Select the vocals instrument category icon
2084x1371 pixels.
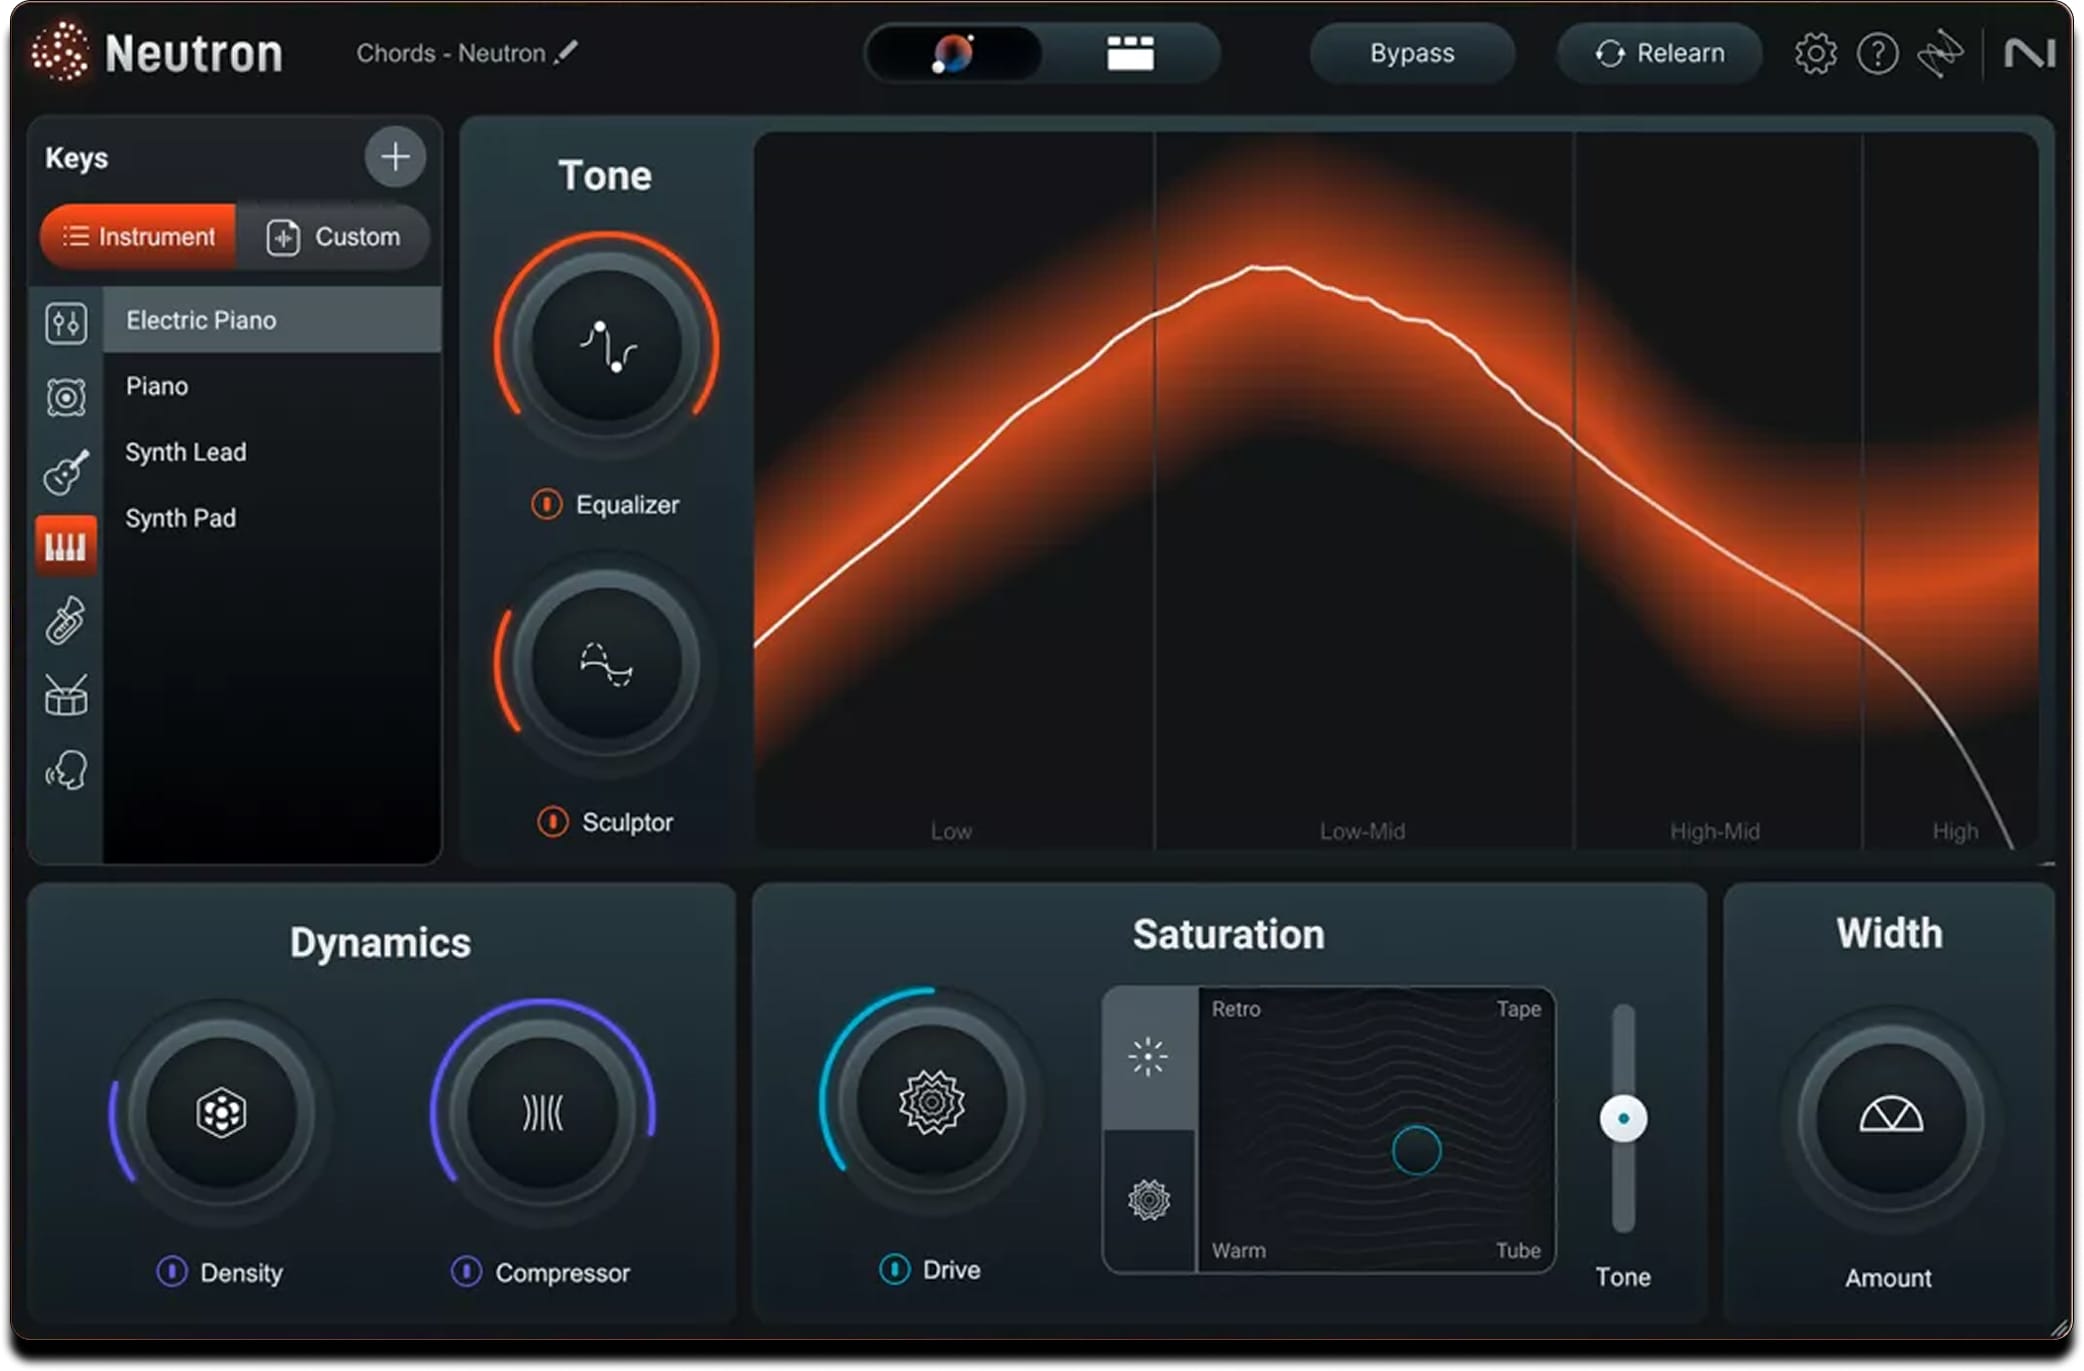click(66, 768)
